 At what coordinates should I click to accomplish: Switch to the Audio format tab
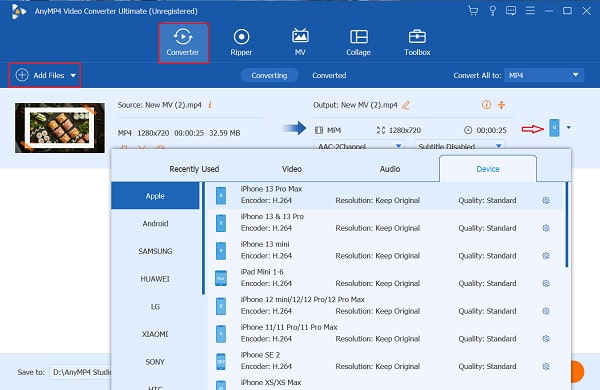[x=390, y=169]
